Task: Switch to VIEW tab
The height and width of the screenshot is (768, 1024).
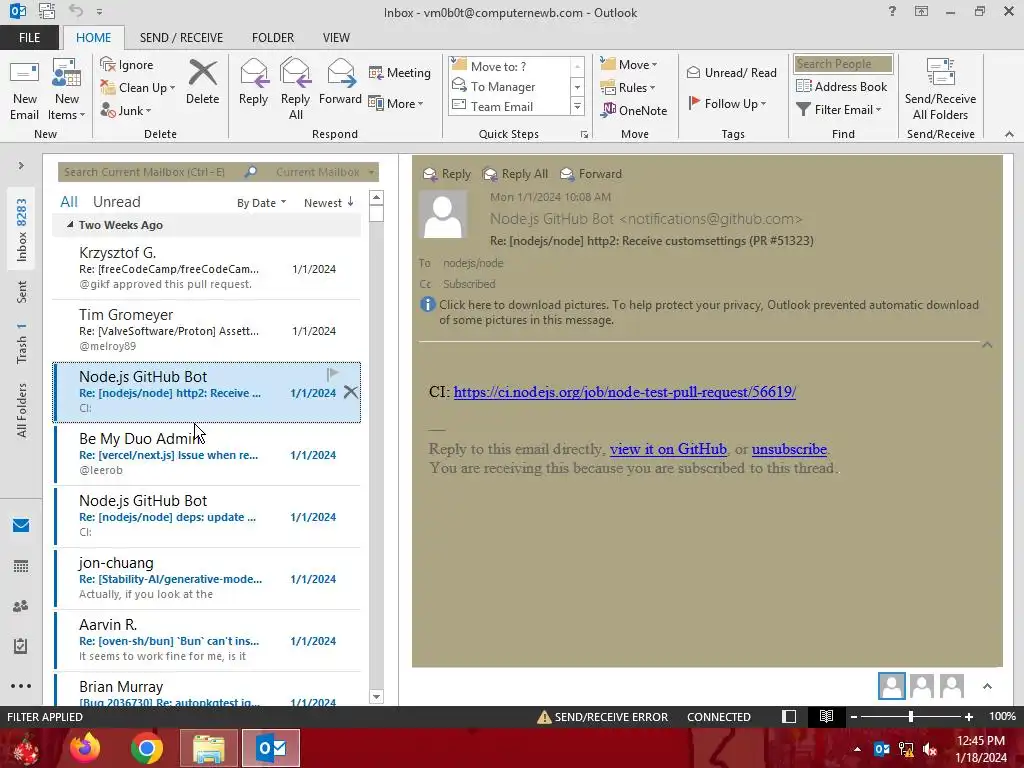Action: tap(336, 37)
